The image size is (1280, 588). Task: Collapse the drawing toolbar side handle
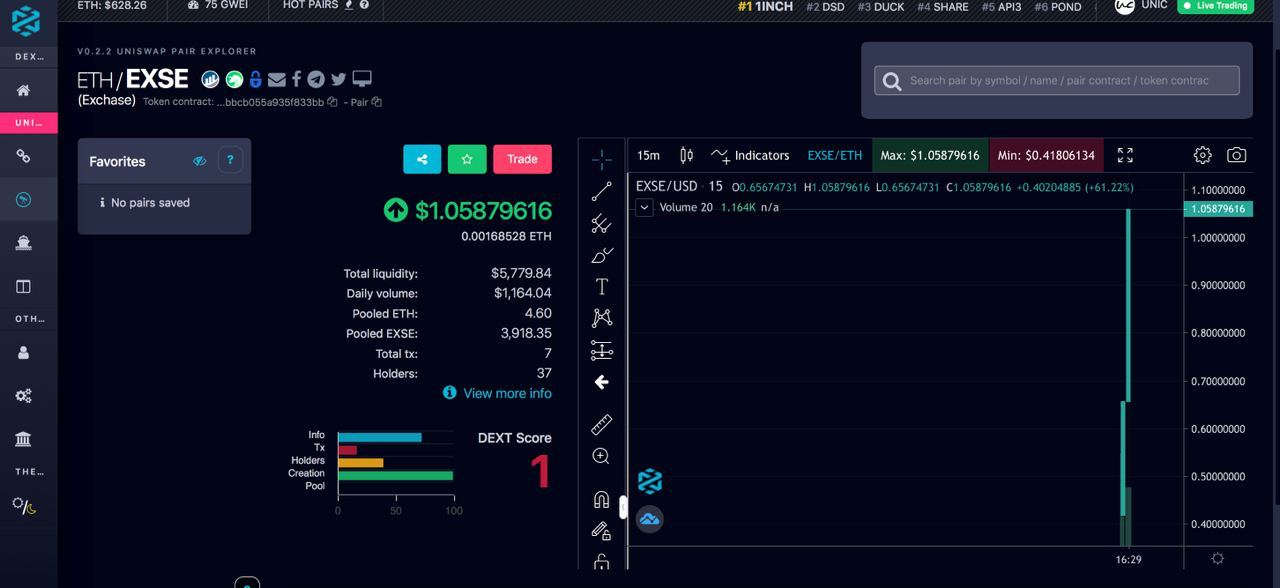(x=623, y=508)
